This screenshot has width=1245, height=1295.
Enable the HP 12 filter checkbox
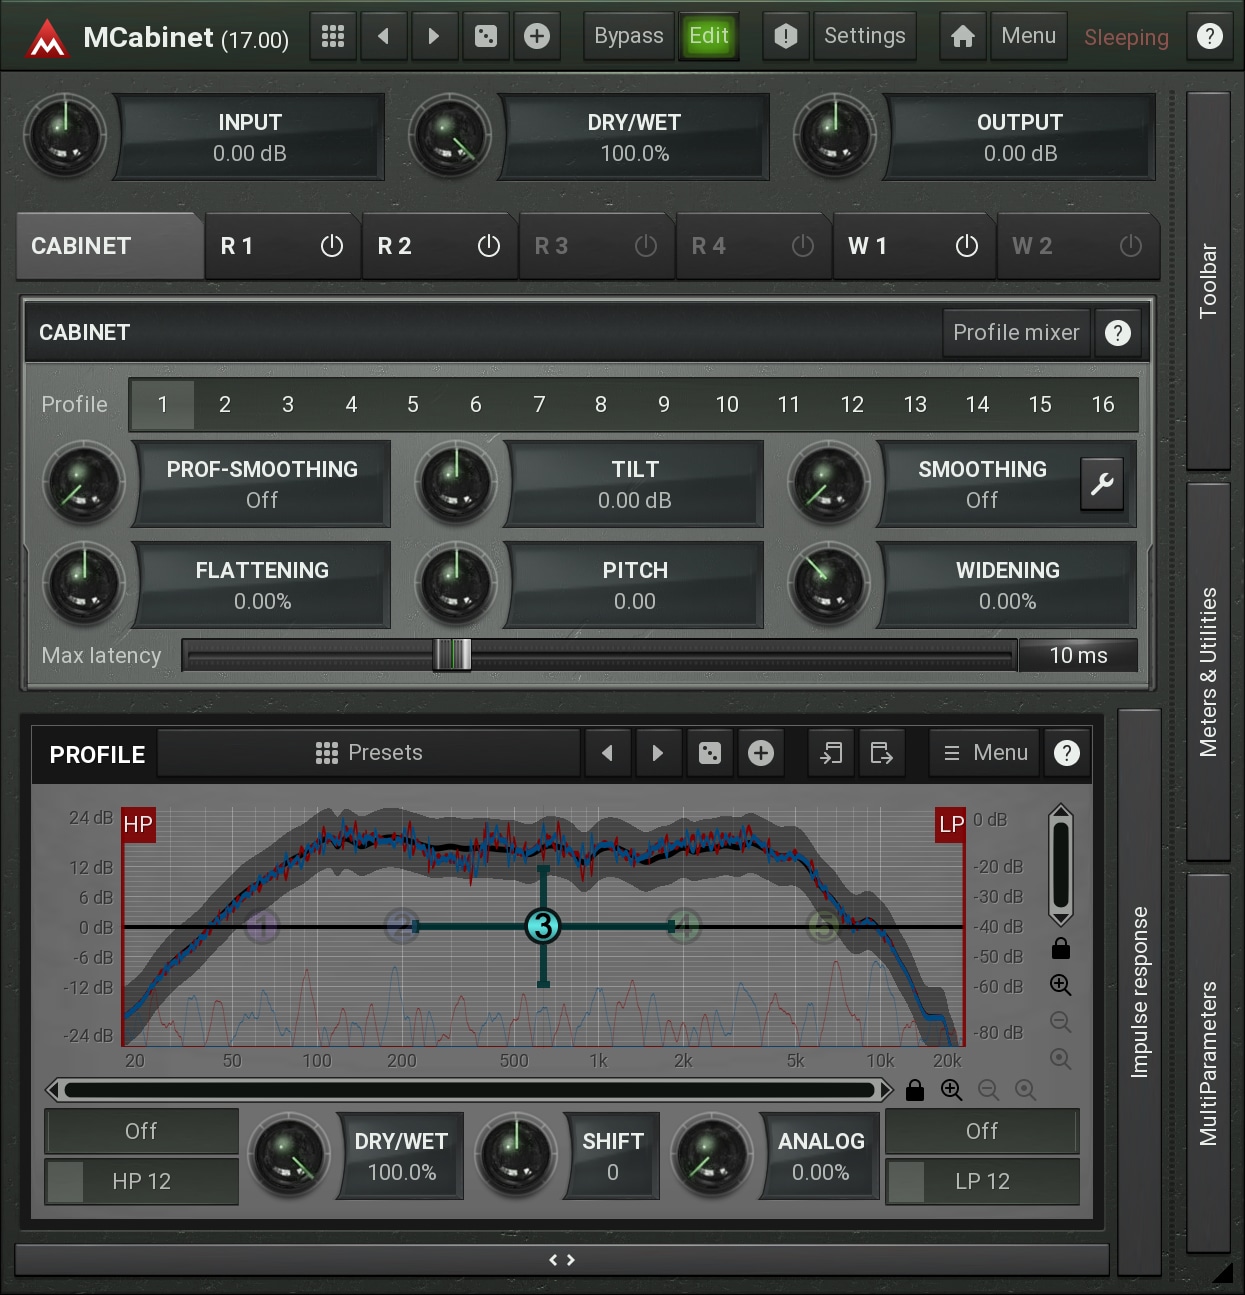(66, 1182)
